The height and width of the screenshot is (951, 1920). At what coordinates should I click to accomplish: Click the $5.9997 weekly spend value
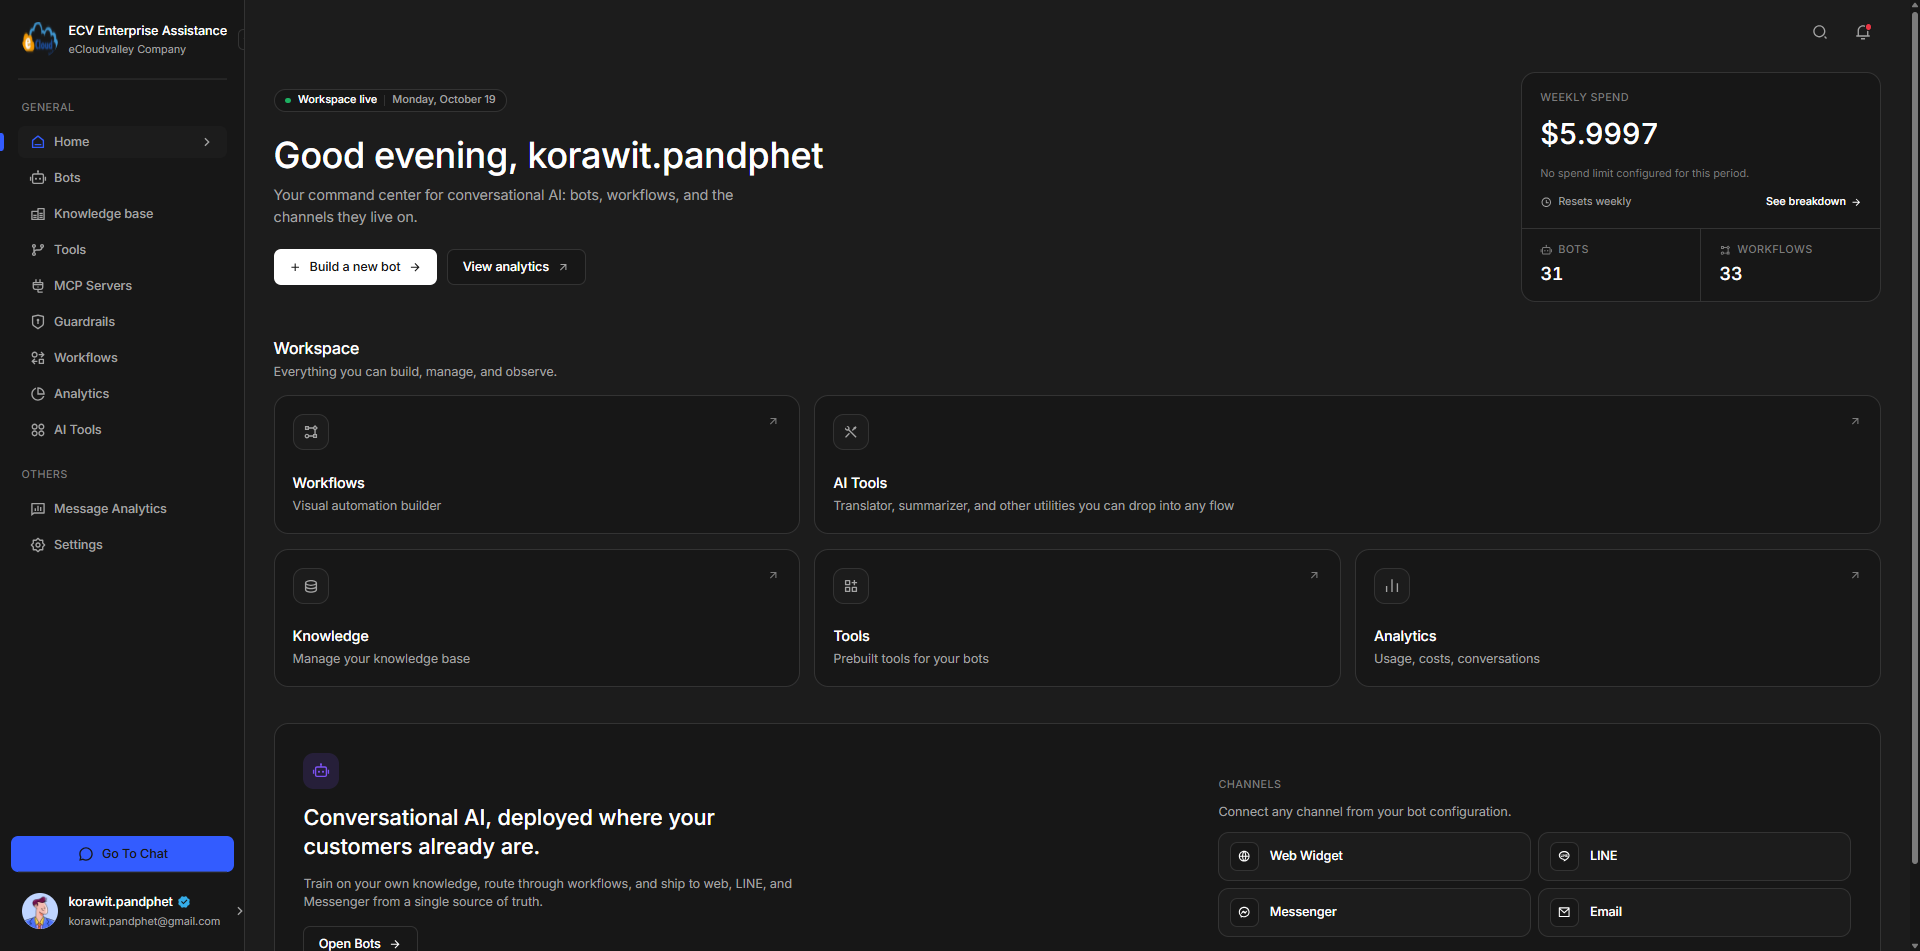[1599, 133]
